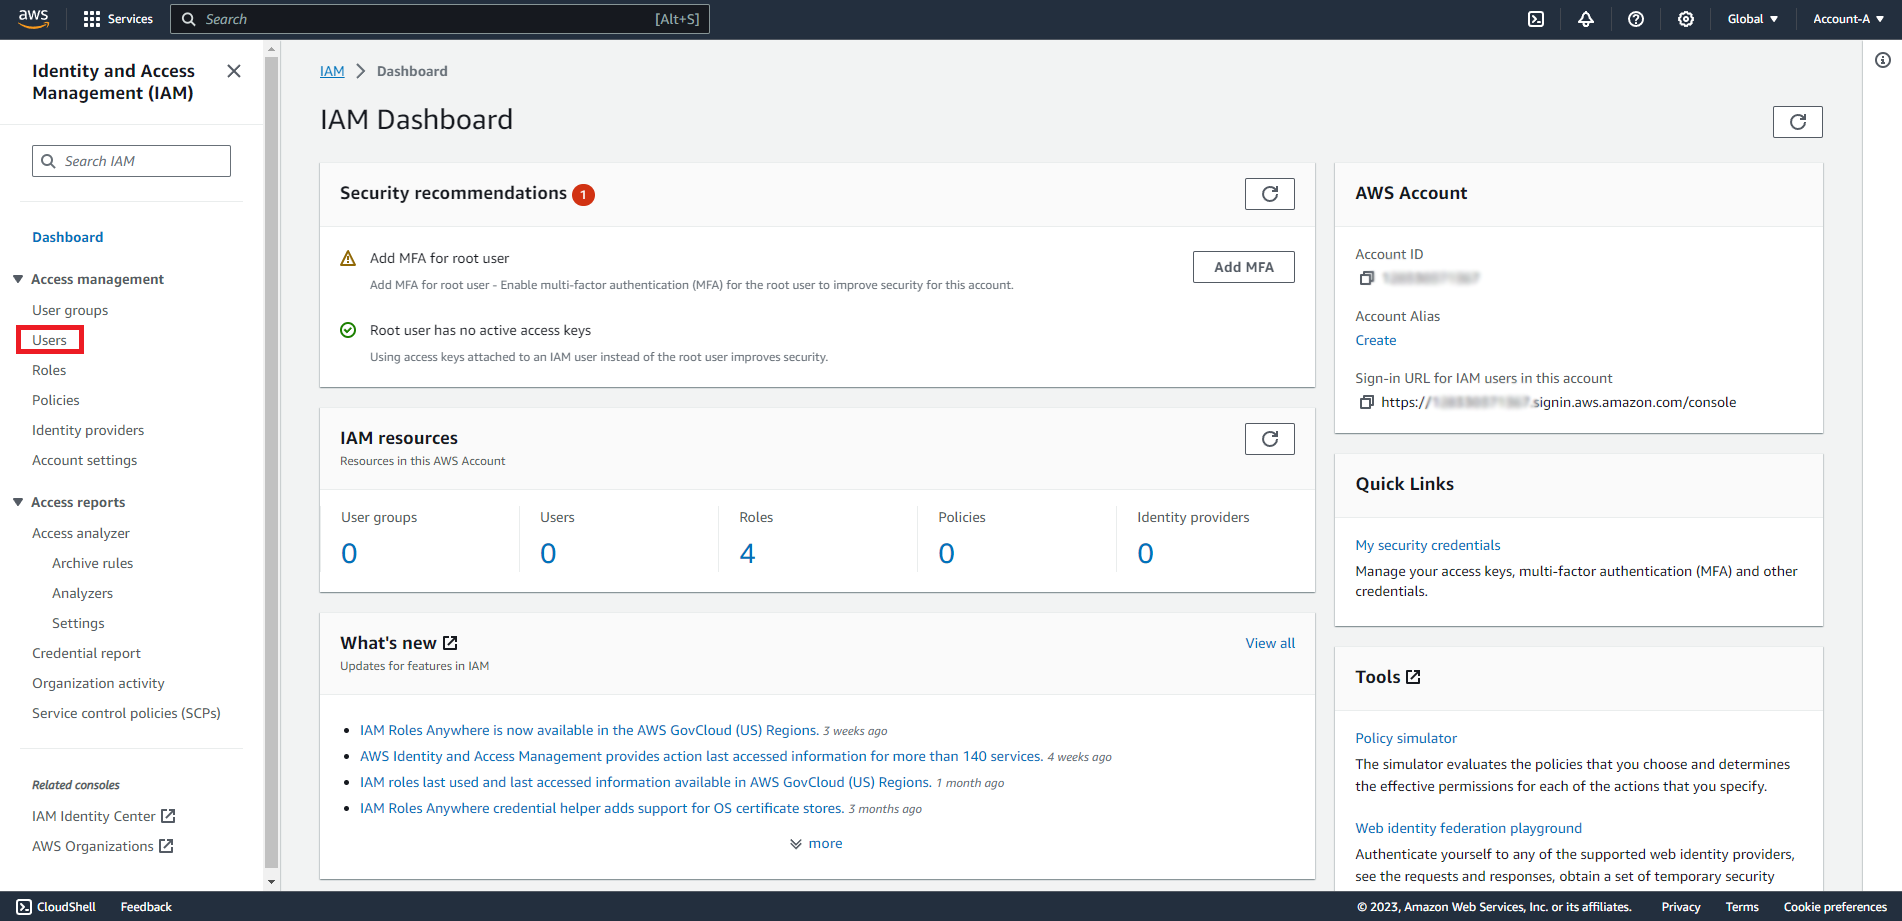Open GovCloud roles last used announcement
Viewport: 1902px width, 921px height.
[646, 783]
